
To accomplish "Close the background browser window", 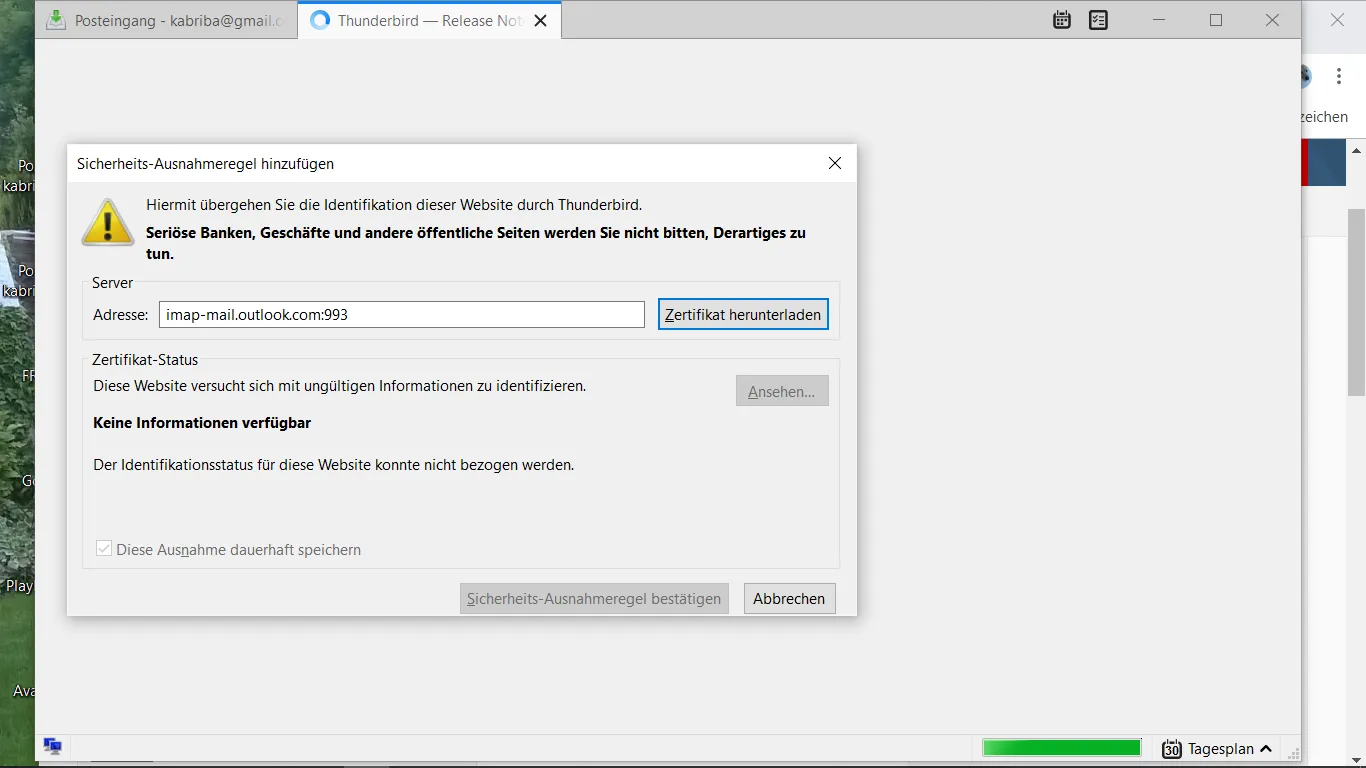I will click(1337, 20).
